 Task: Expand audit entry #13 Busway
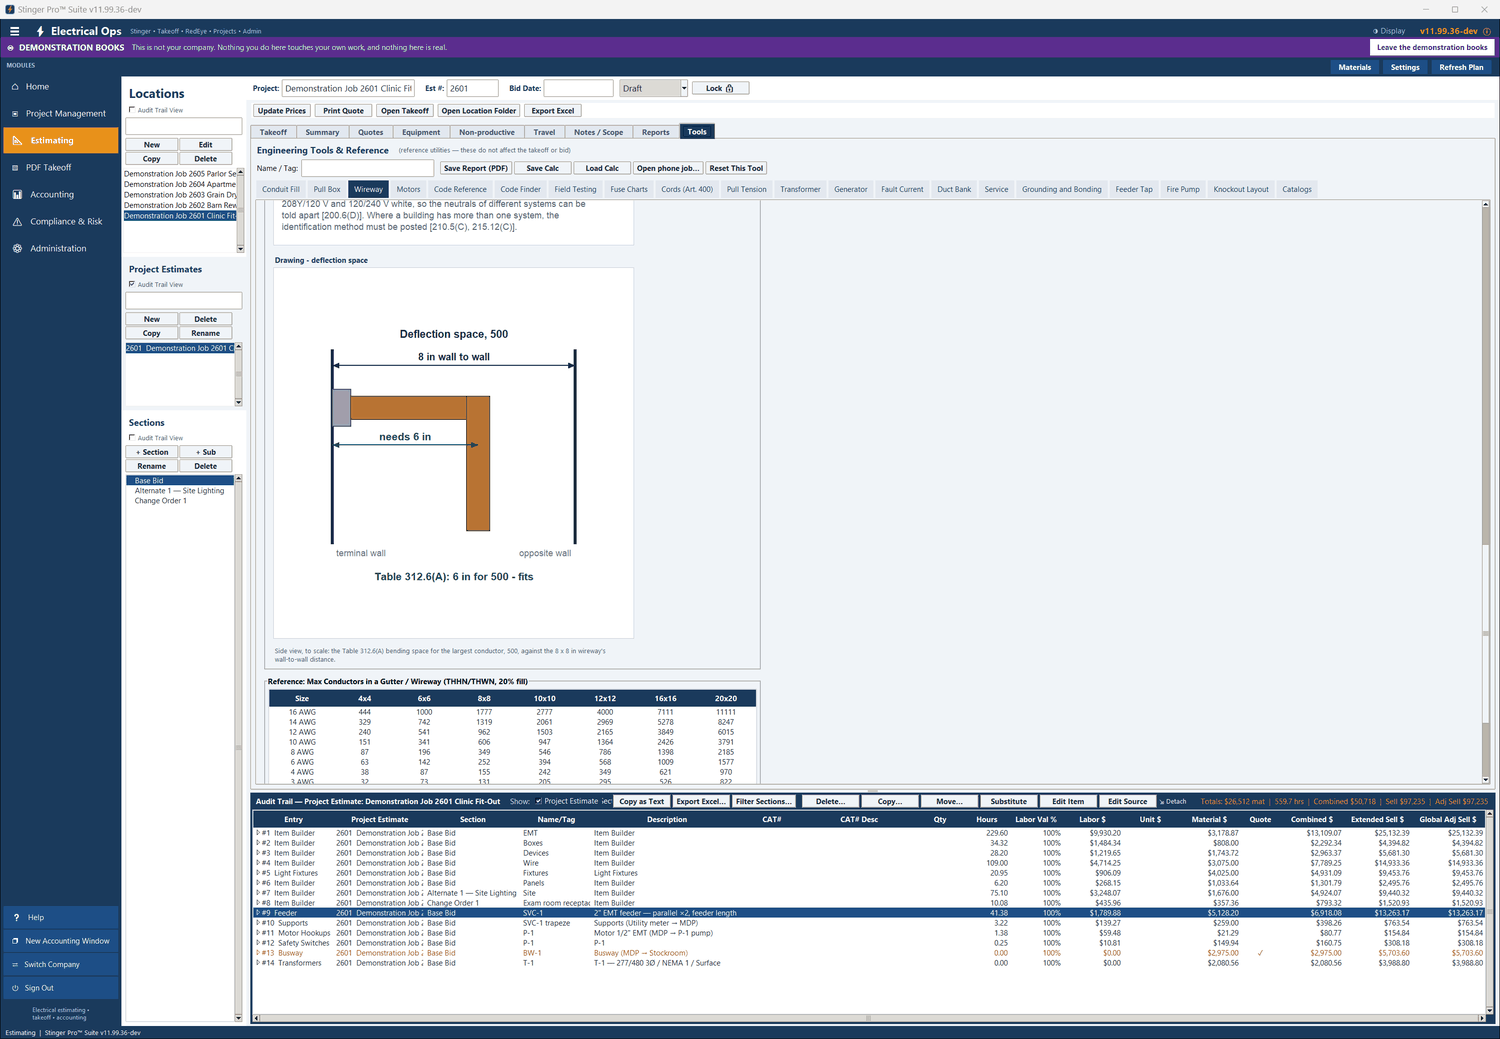[x=257, y=953]
